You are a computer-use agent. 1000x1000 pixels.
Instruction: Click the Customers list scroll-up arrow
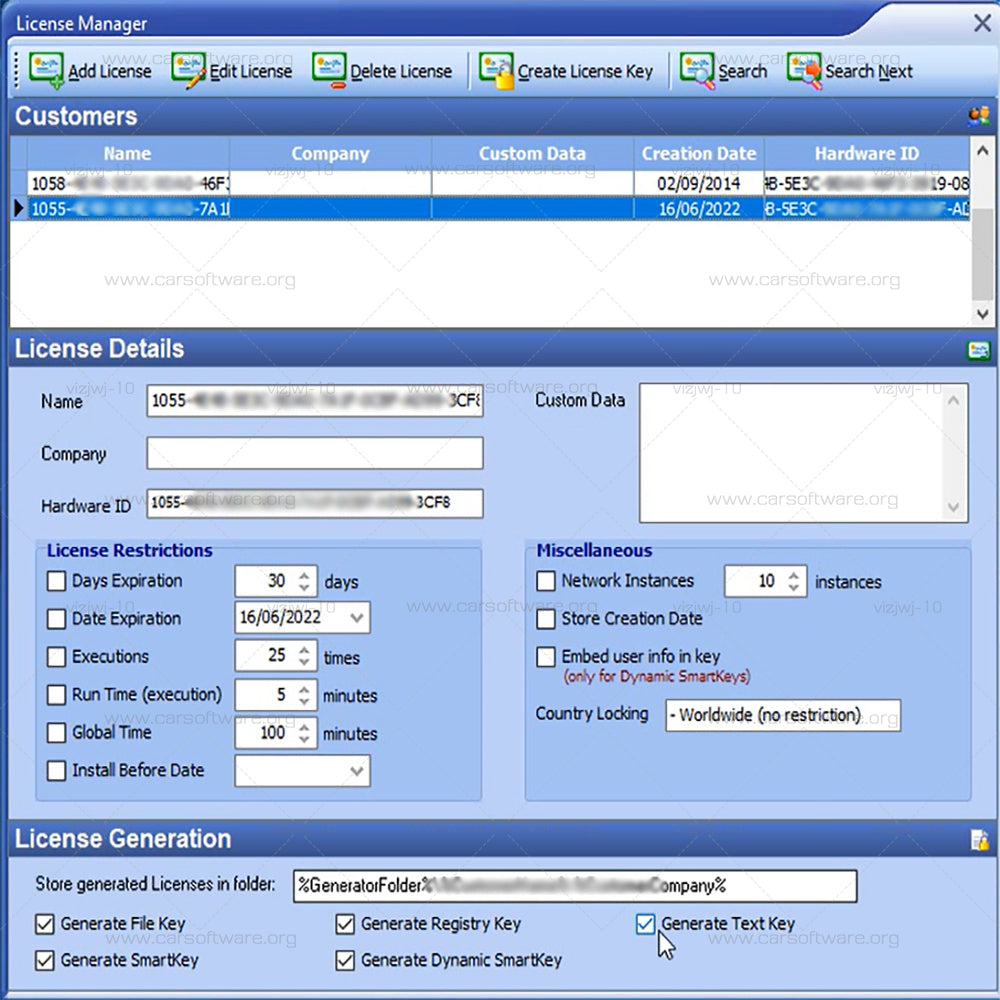click(982, 151)
